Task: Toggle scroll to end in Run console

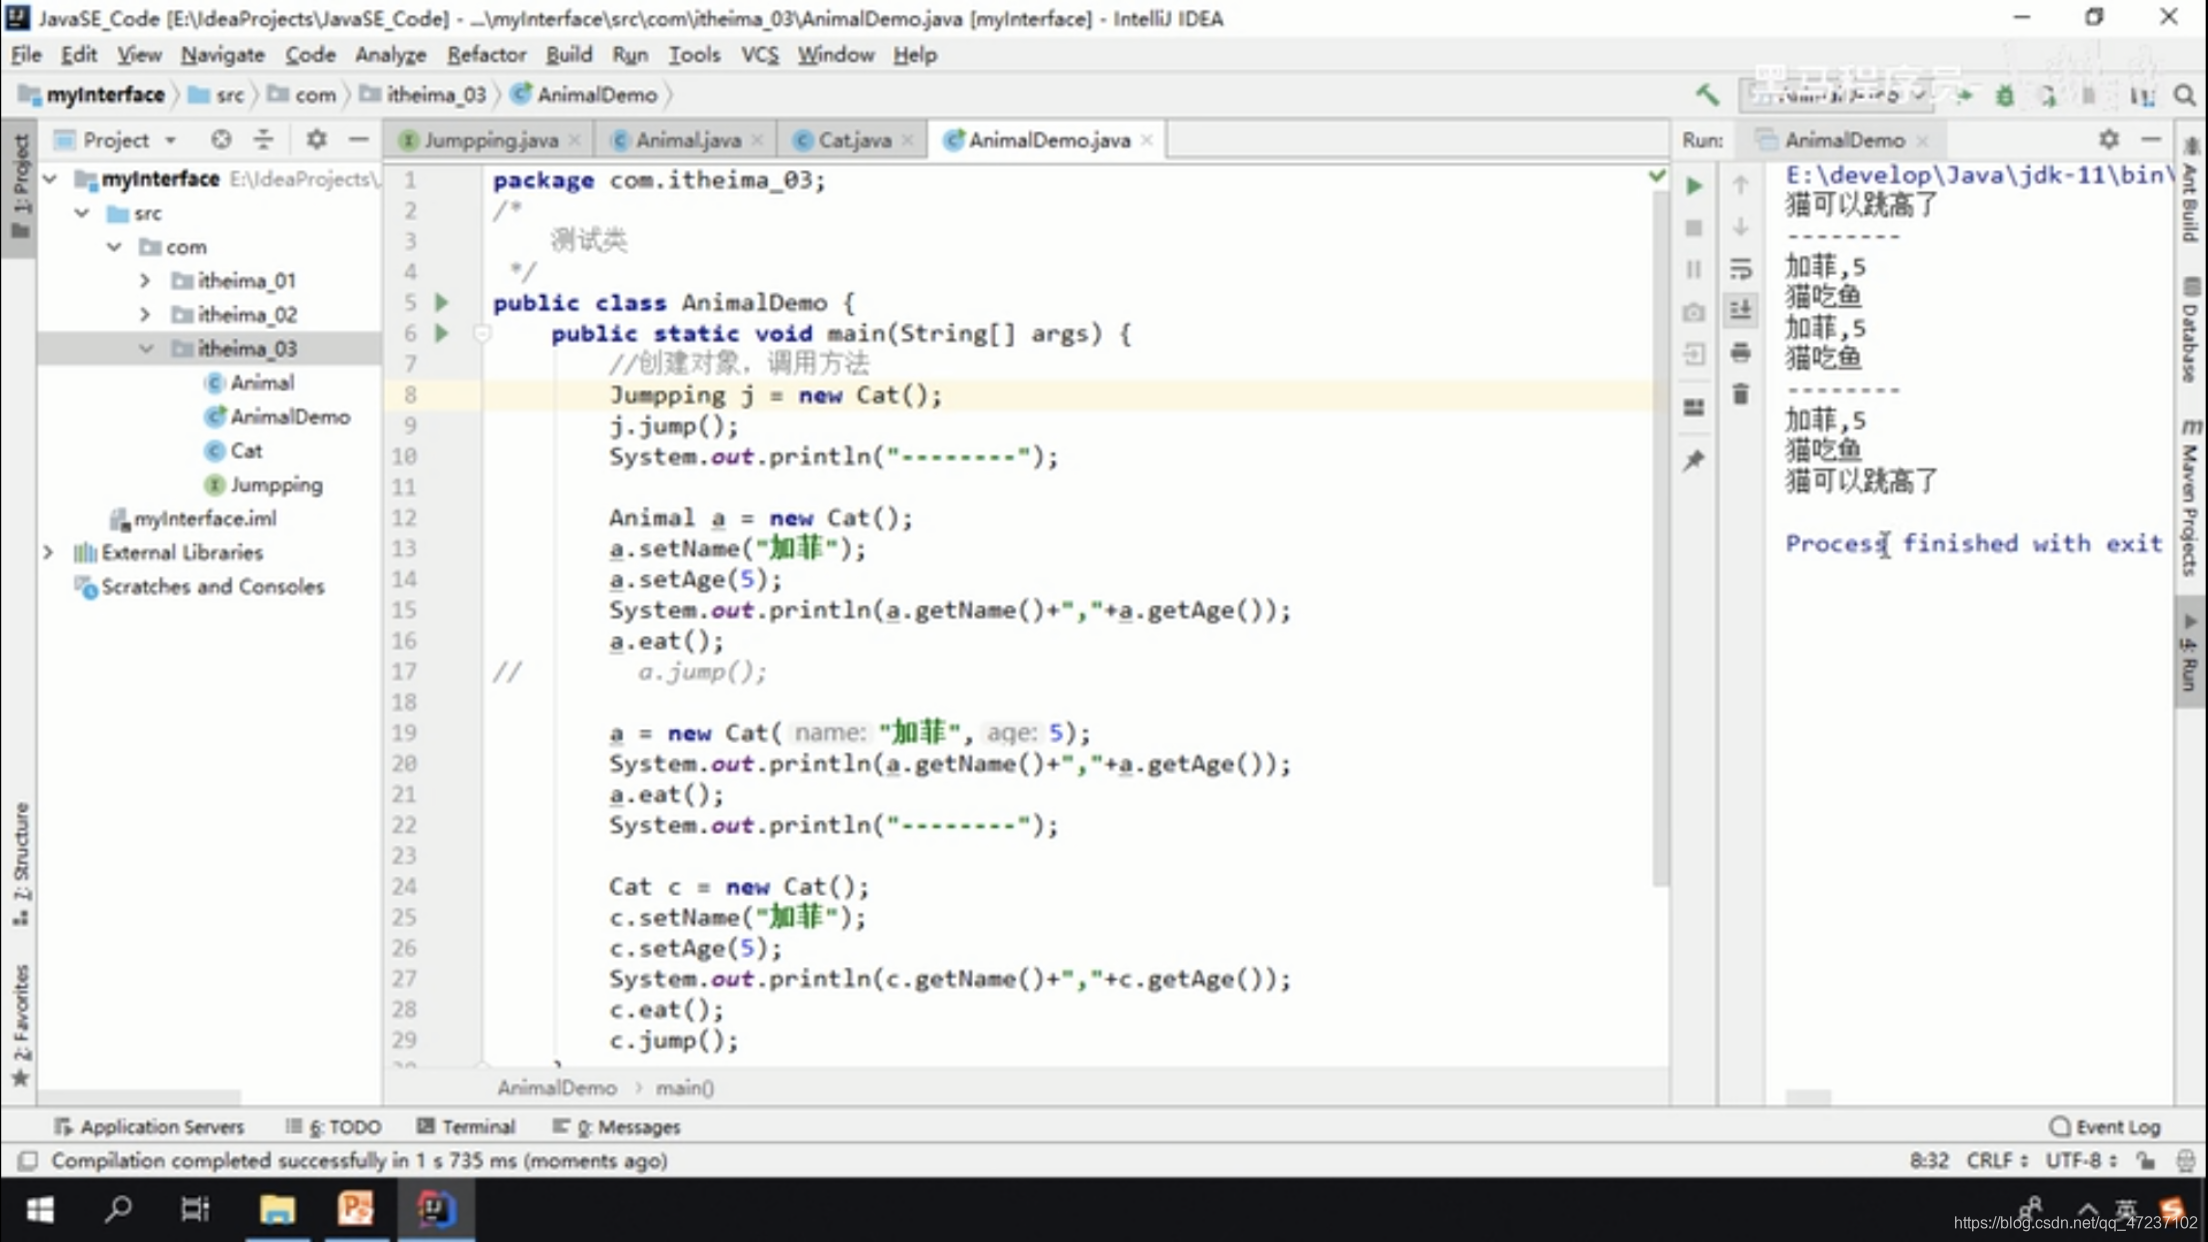Action: [x=1741, y=311]
